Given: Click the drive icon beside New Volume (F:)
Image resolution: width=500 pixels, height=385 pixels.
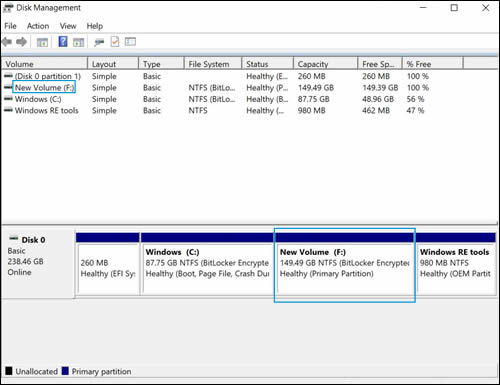Looking at the screenshot, I should pos(9,87).
